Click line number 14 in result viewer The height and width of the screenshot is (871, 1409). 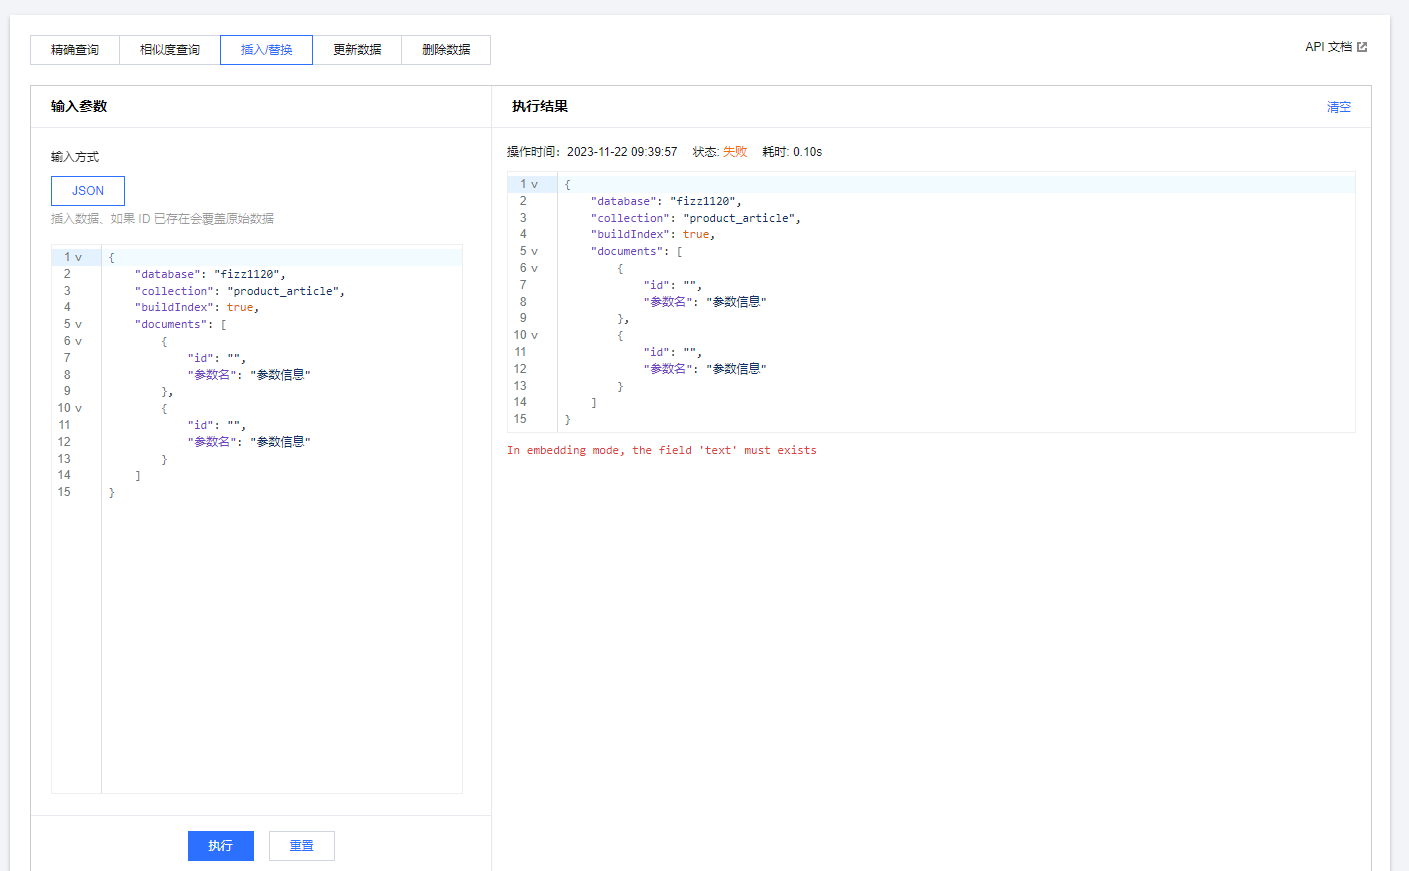520,402
